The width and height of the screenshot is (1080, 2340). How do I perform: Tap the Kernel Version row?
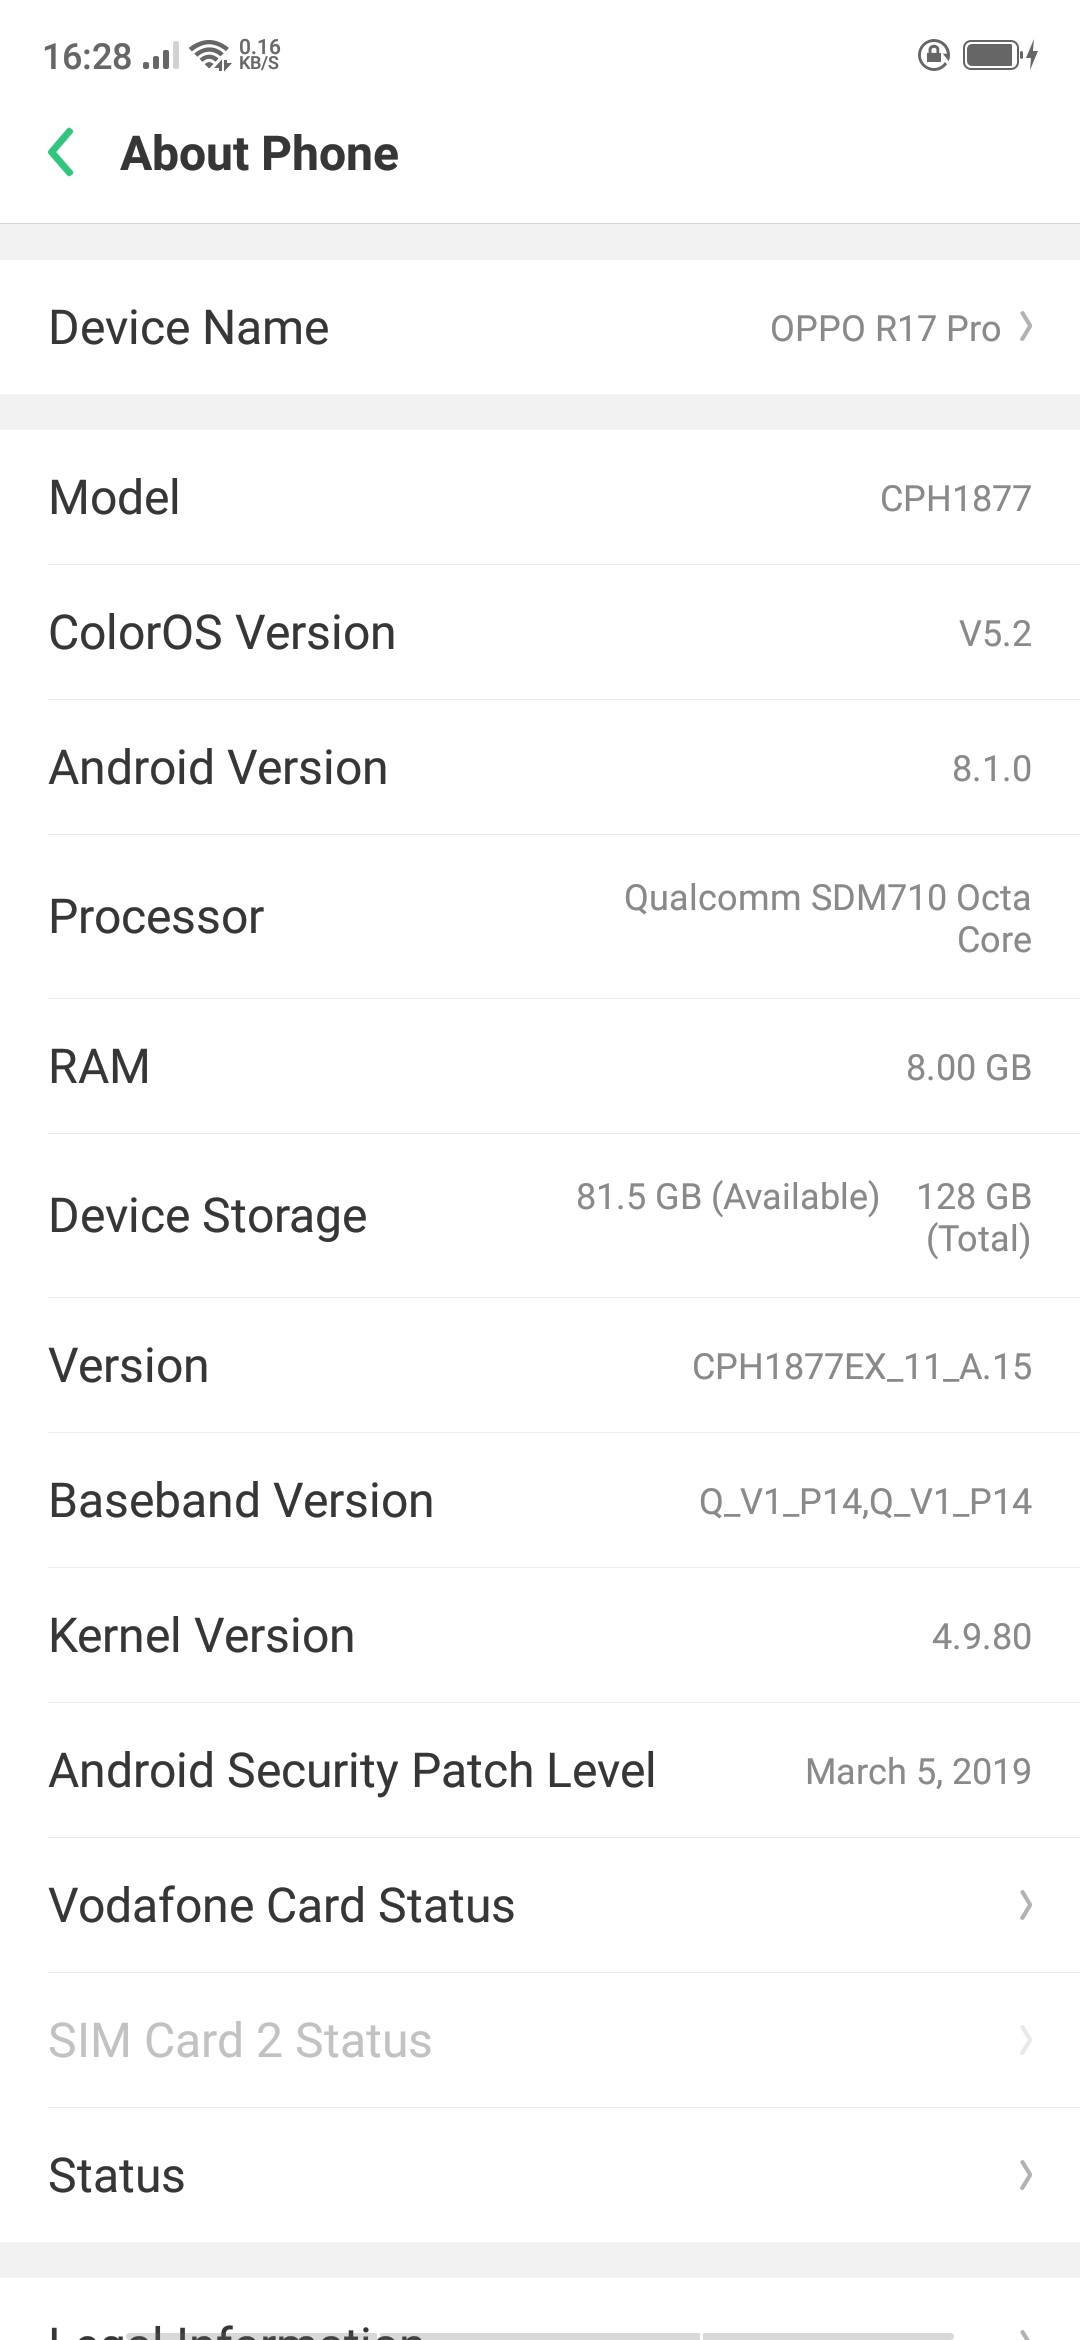coord(540,1636)
